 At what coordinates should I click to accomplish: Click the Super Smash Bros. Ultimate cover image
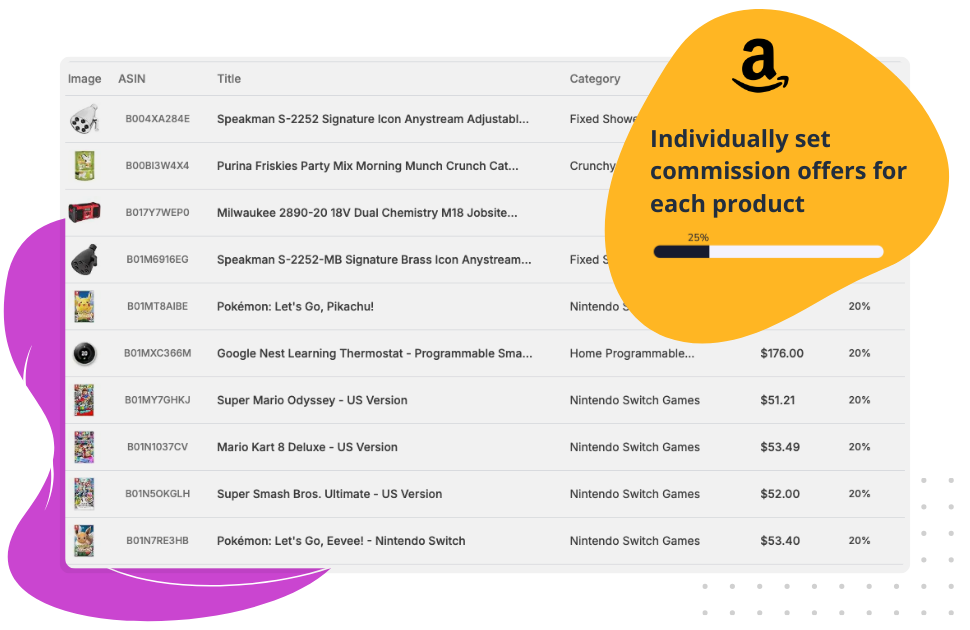84,494
